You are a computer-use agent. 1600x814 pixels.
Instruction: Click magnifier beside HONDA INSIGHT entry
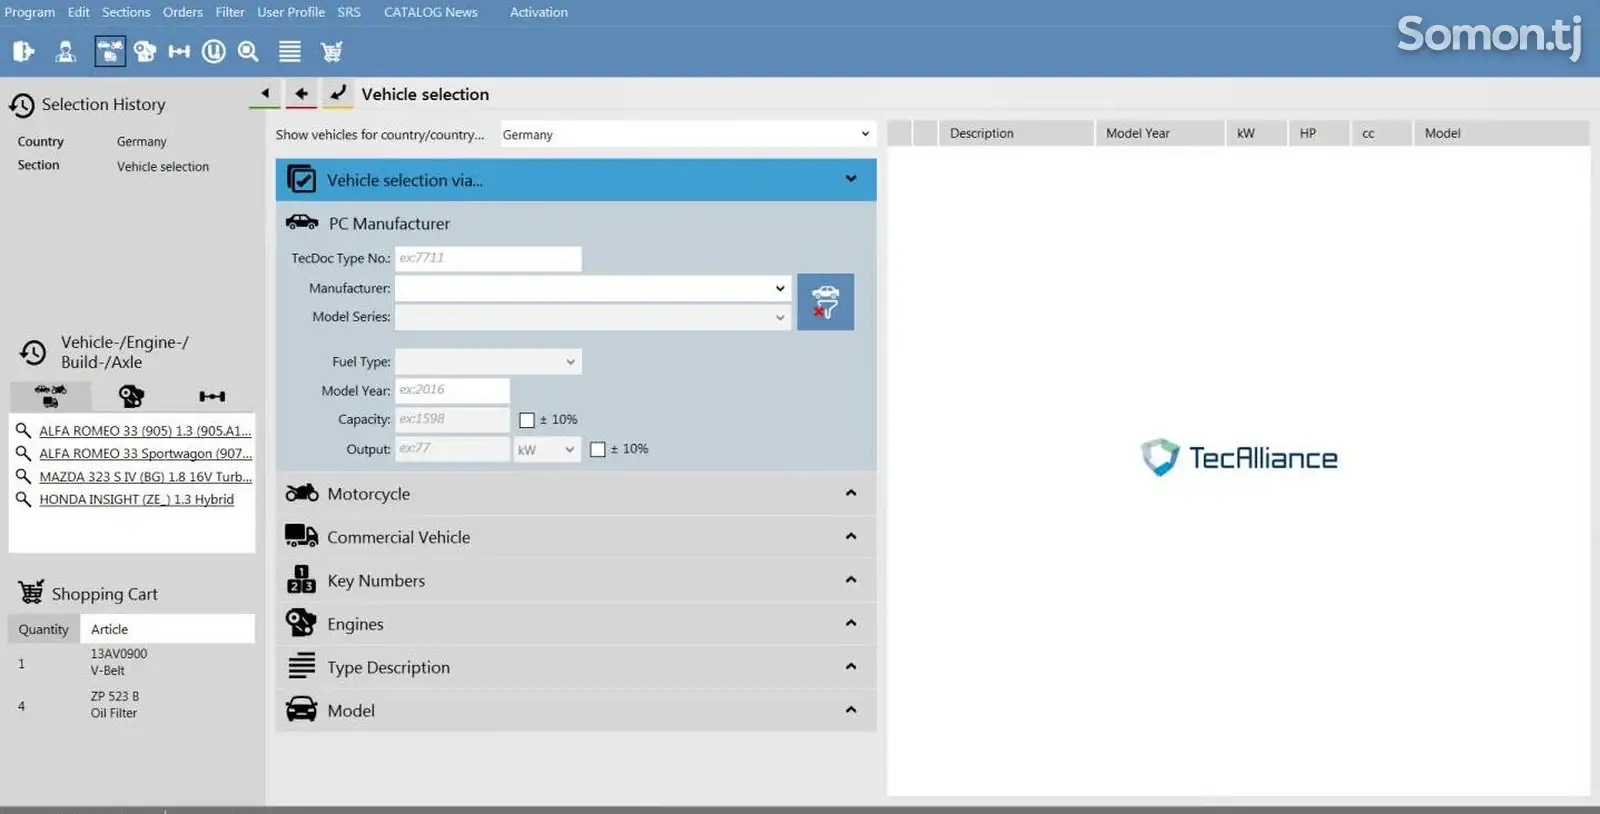click(x=23, y=499)
